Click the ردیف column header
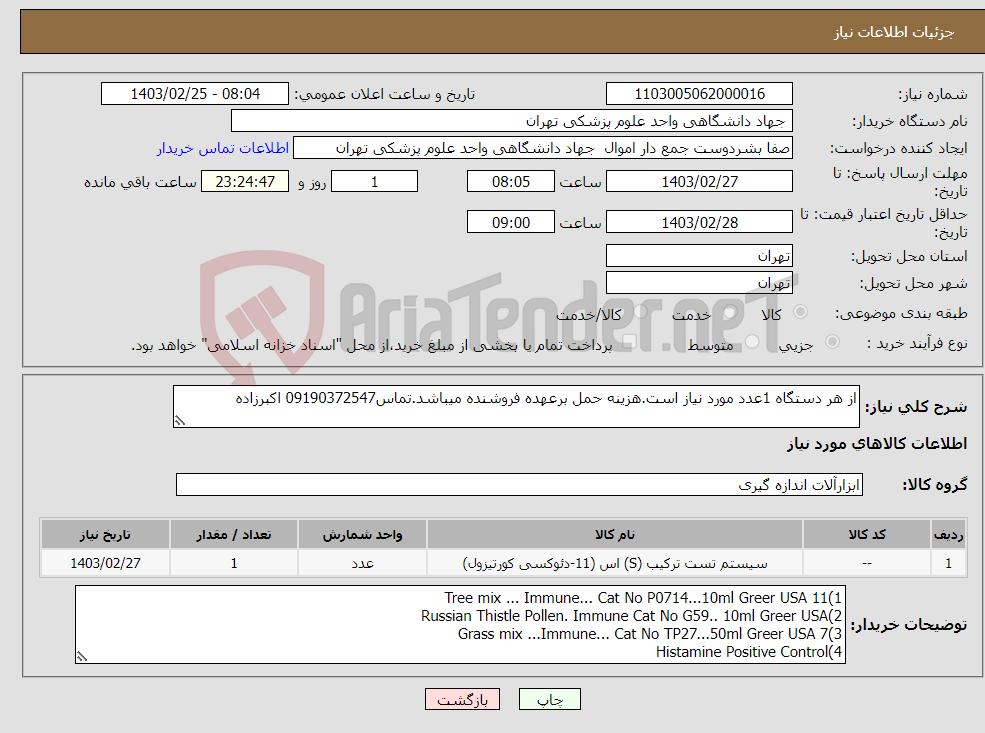The image size is (985, 733). 949,535
